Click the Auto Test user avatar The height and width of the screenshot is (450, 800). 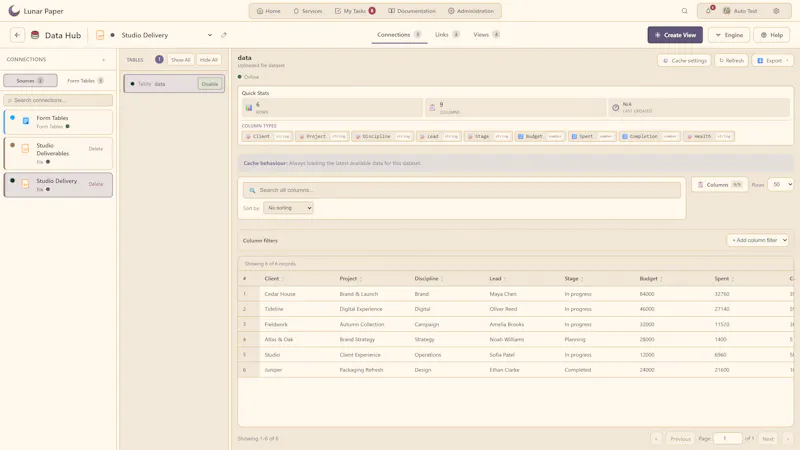pyautogui.click(x=727, y=11)
